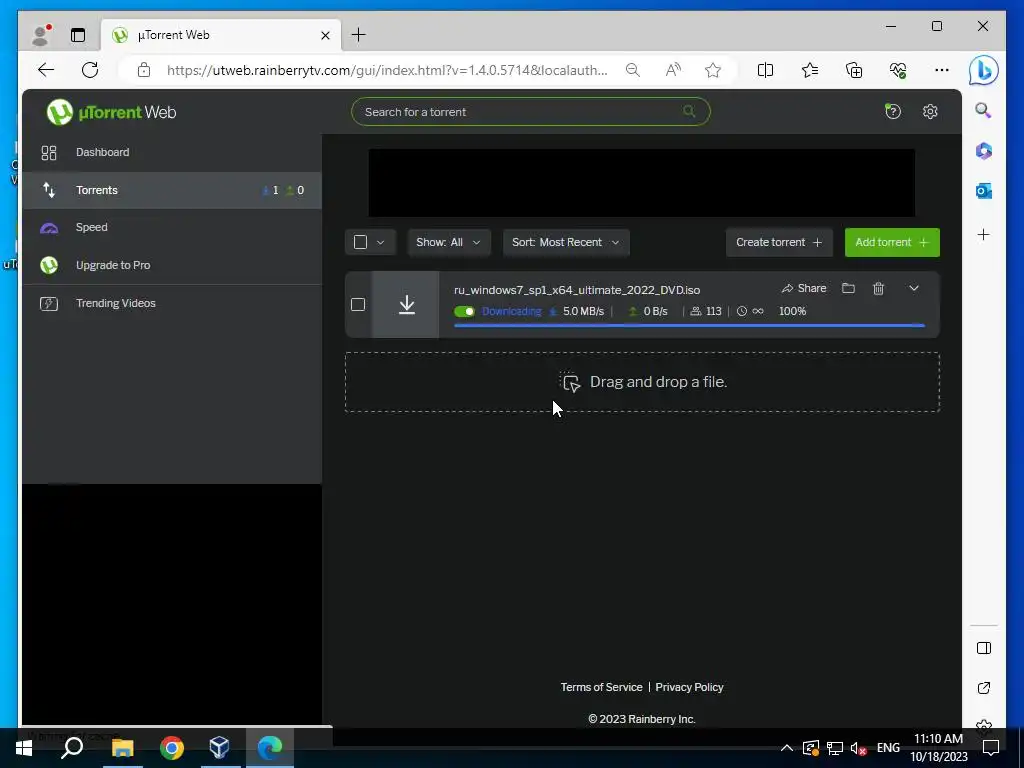Refresh the uTorrent Web page
1024x768 pixels.
[x=90, y=70]
